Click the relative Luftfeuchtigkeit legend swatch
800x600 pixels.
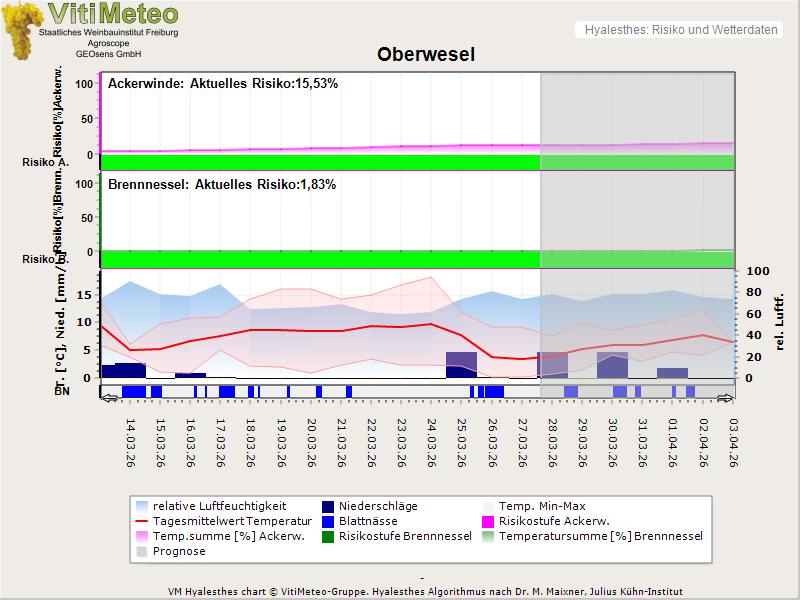(144, 506)
